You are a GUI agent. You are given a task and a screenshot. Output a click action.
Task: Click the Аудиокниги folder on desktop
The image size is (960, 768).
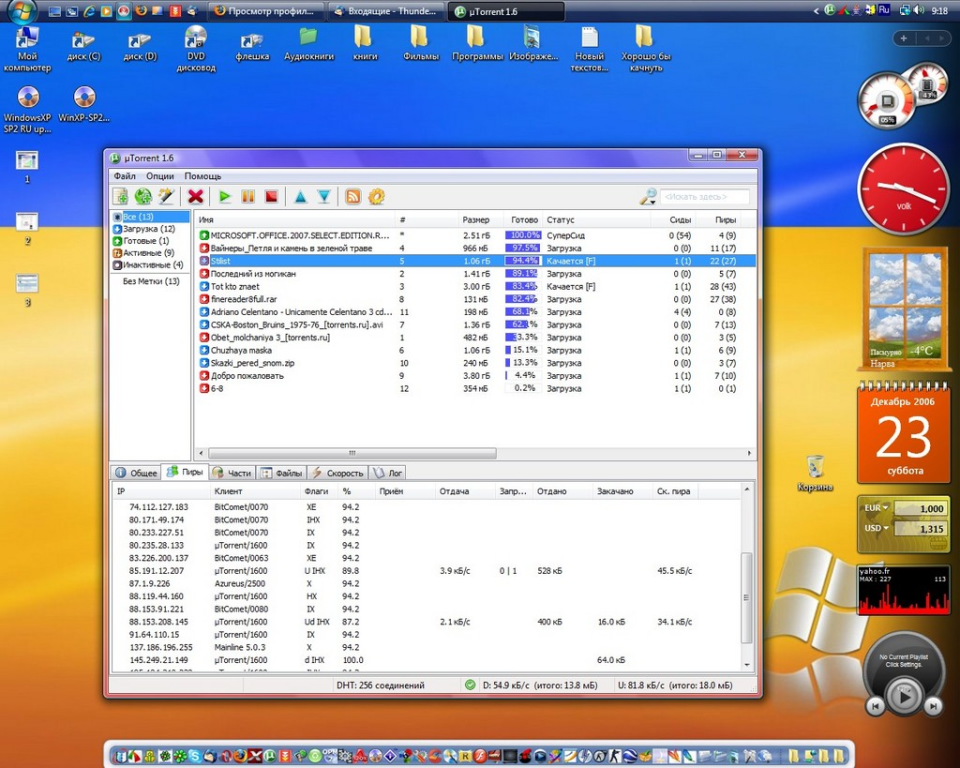pos(309,45)
